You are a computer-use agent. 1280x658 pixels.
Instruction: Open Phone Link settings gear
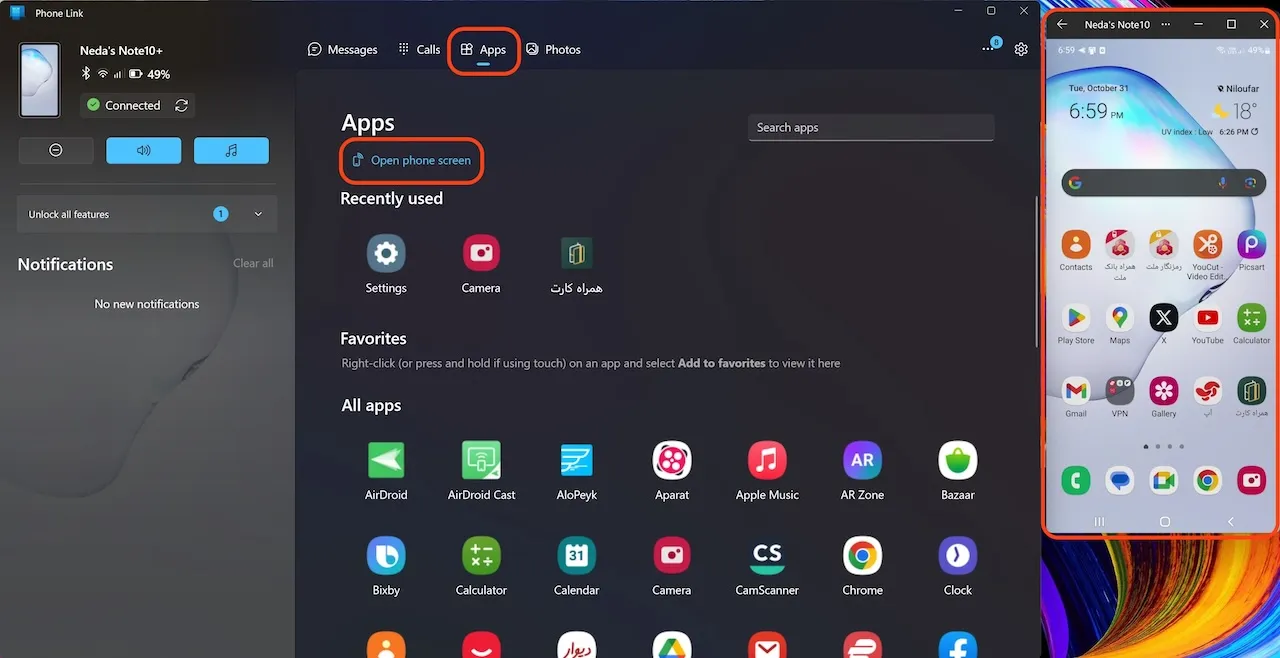point(1021,49)
